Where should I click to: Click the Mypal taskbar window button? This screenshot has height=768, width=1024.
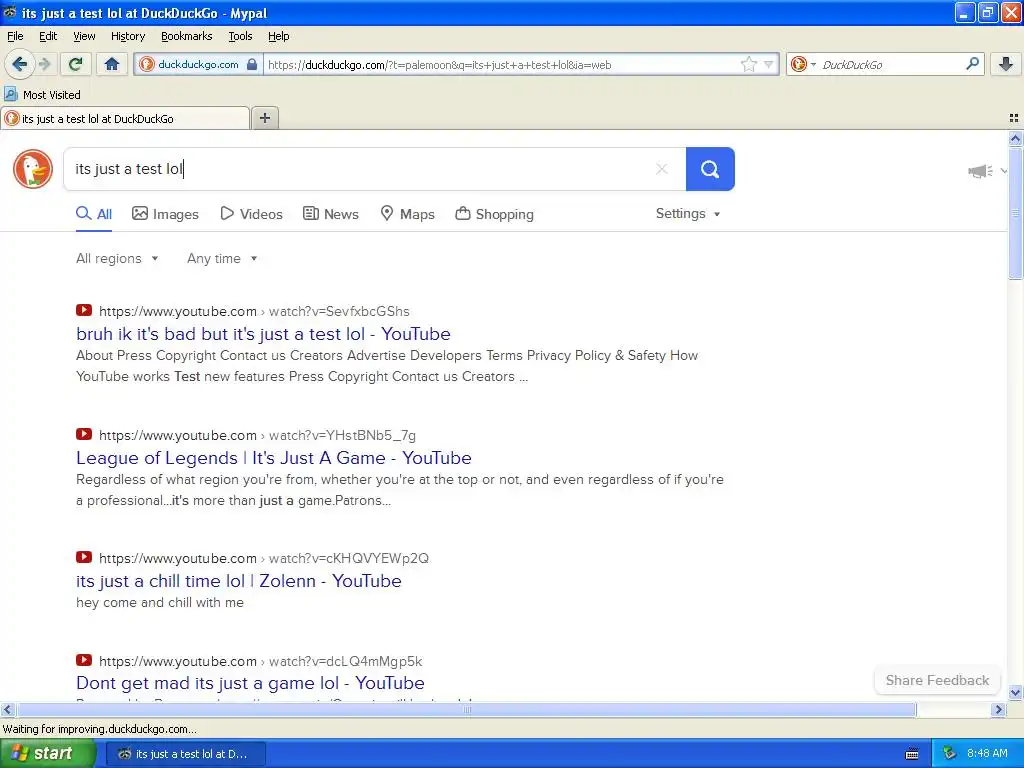pyautogui.click(x=185, y=754)
